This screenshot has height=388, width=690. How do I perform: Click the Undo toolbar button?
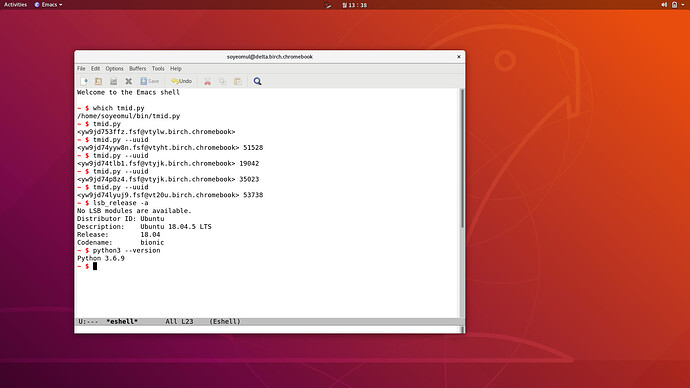point(181,81)
